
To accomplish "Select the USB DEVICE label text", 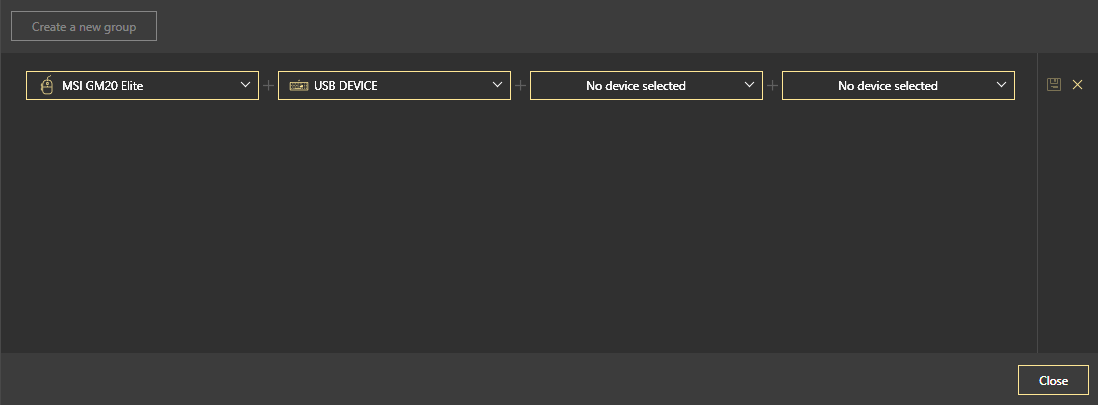I will click(x=346, y=86).
